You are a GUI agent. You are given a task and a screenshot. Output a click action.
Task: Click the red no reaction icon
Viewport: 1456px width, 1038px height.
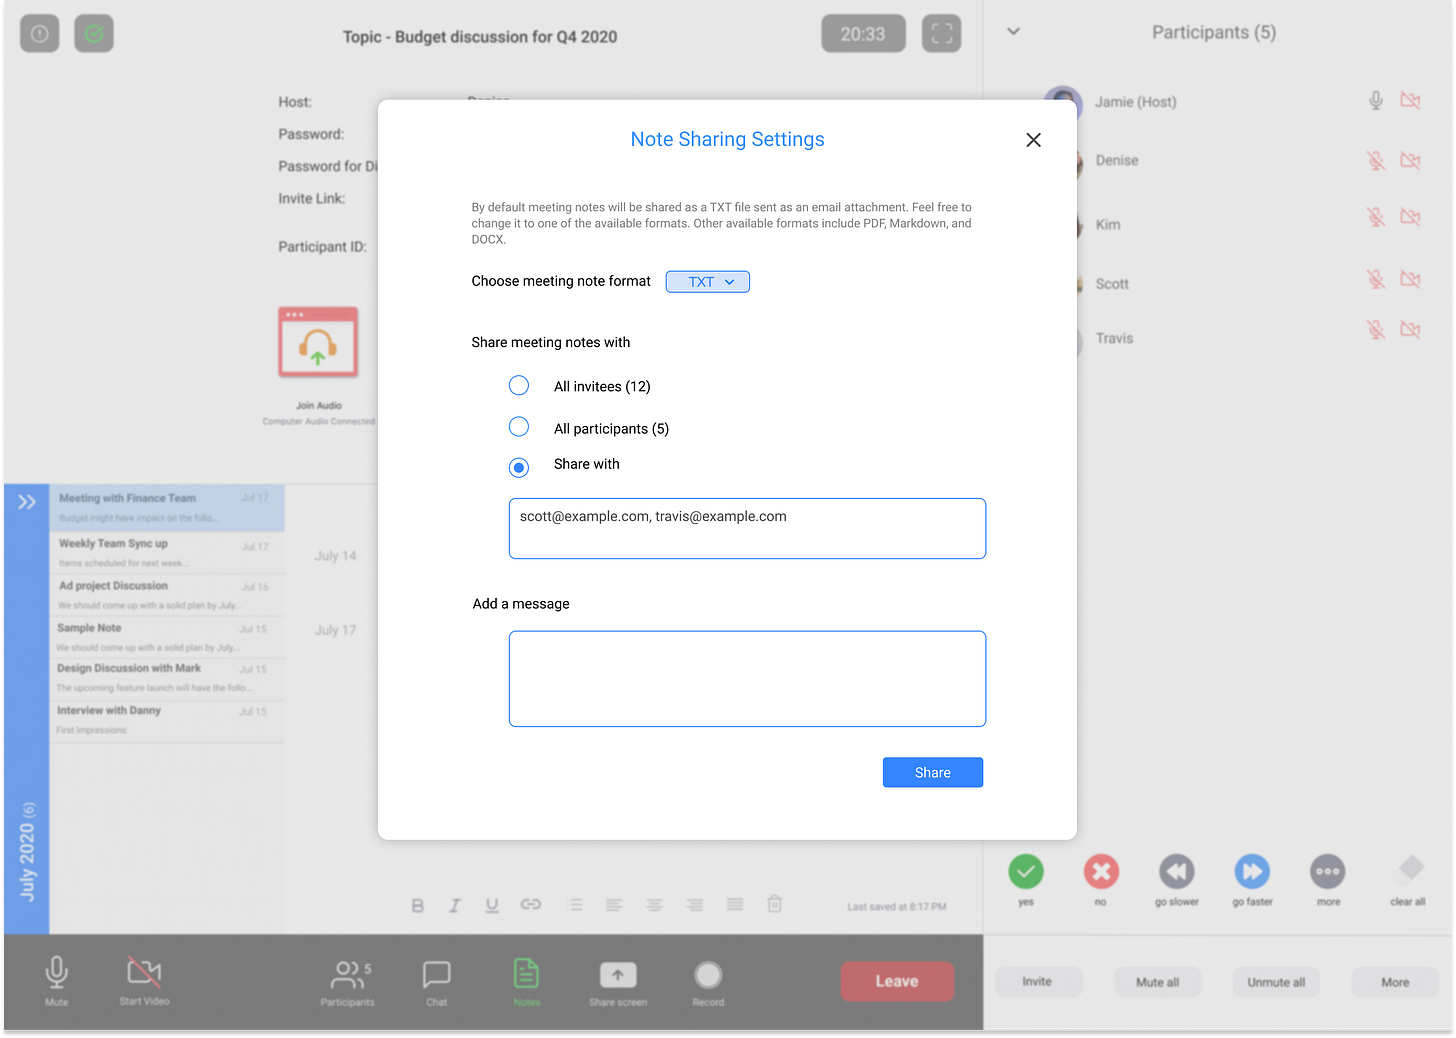1101,872
